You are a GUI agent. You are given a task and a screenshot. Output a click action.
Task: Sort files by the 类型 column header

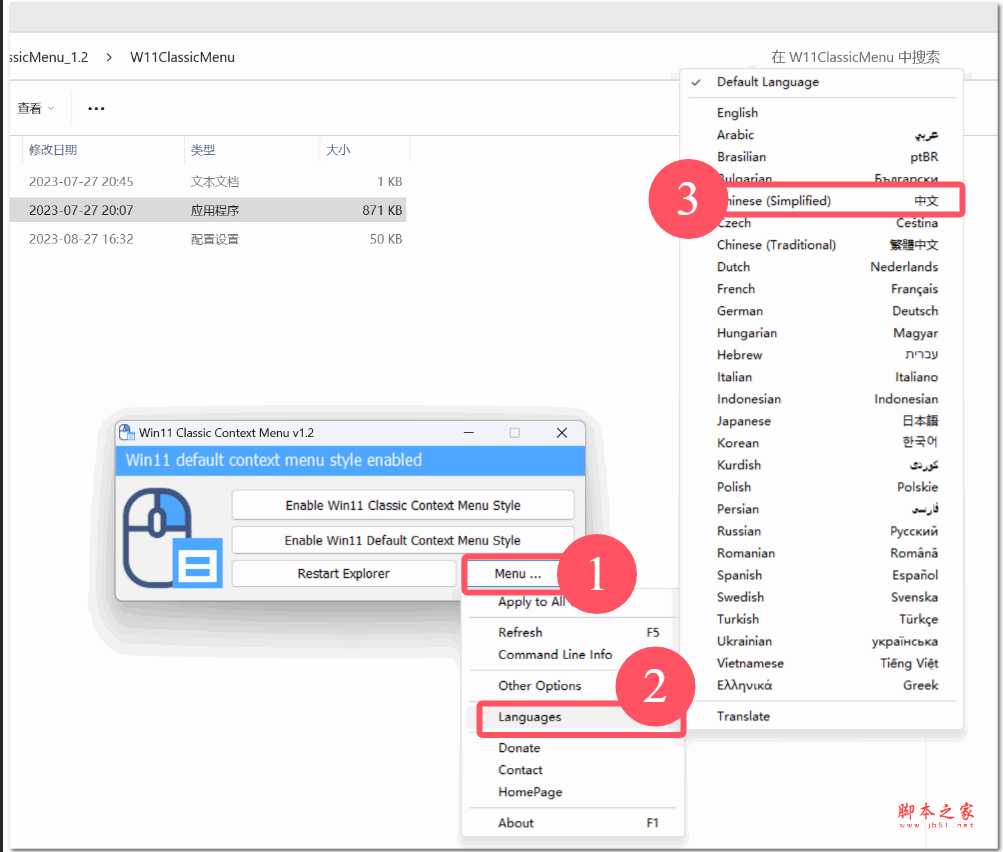click(x=203, y=150)
